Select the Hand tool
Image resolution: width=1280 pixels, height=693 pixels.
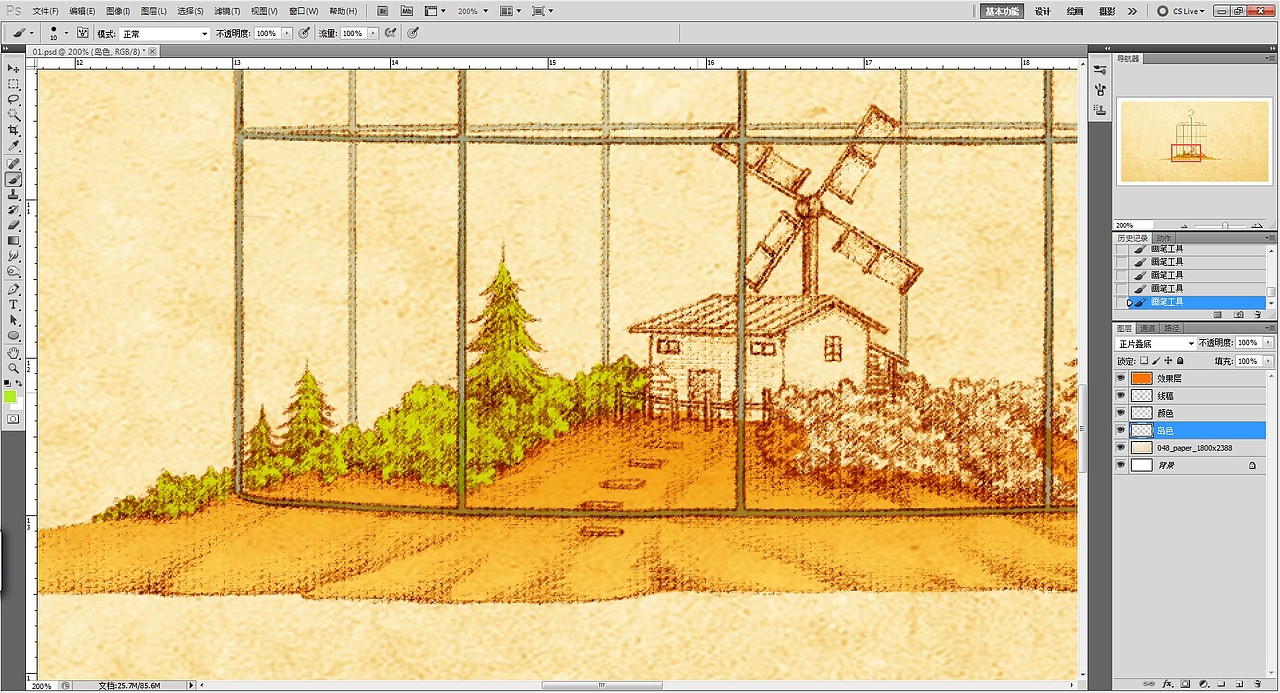coord(14,353)
